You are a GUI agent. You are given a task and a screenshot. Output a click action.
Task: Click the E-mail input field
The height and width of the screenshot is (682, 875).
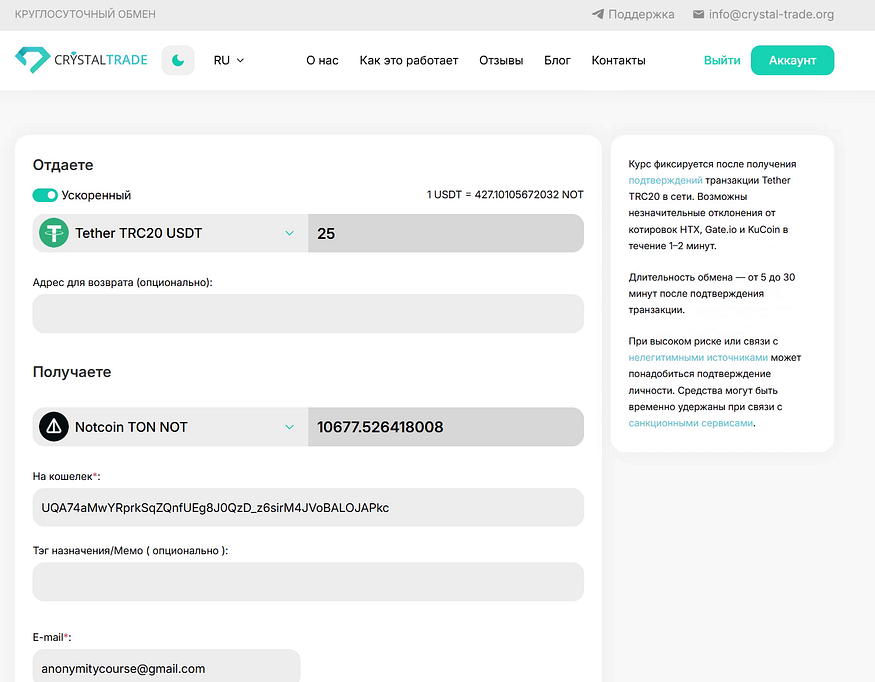tap(166, 666)
